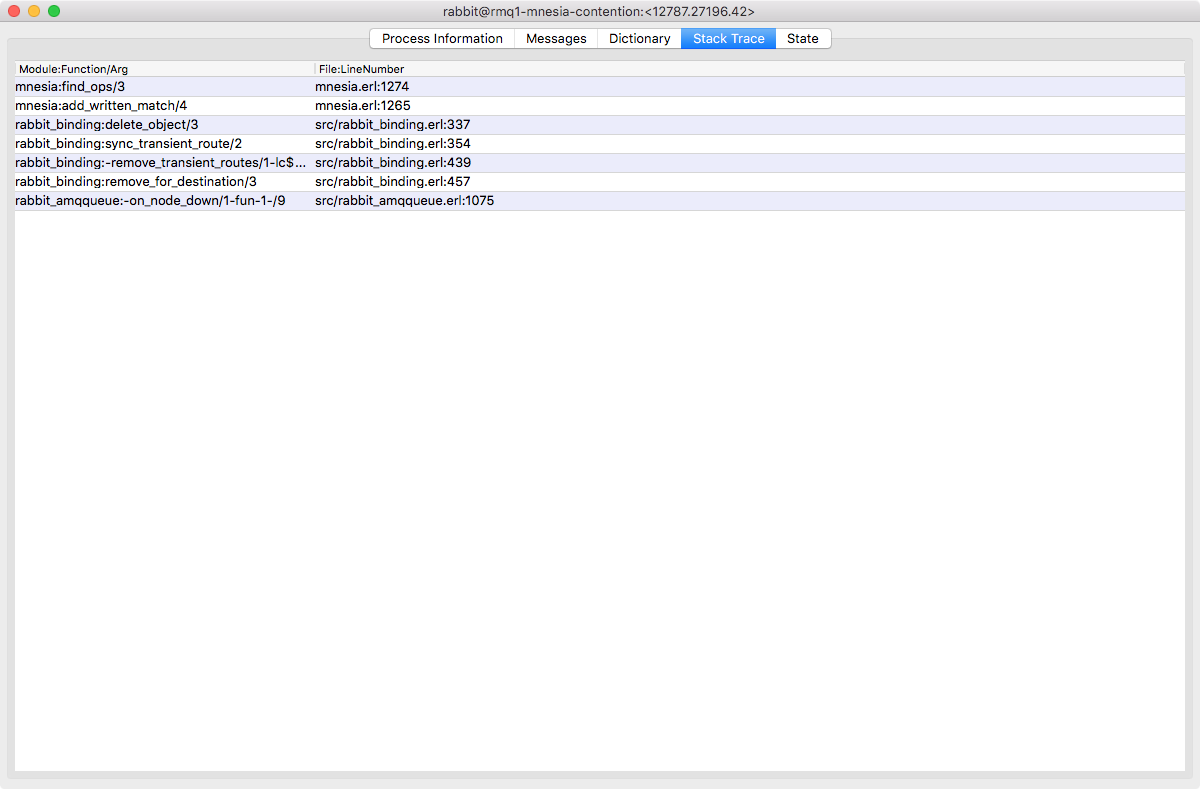Click the src/rabbit_binding.erl:457 cell
This screenshot has height=789, width=1200.
click(x=393, y=182)
